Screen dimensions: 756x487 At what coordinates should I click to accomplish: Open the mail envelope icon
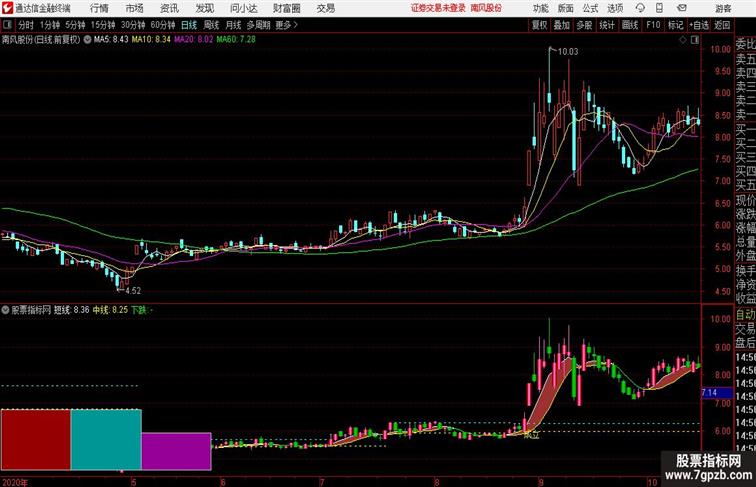coord(682,8)
